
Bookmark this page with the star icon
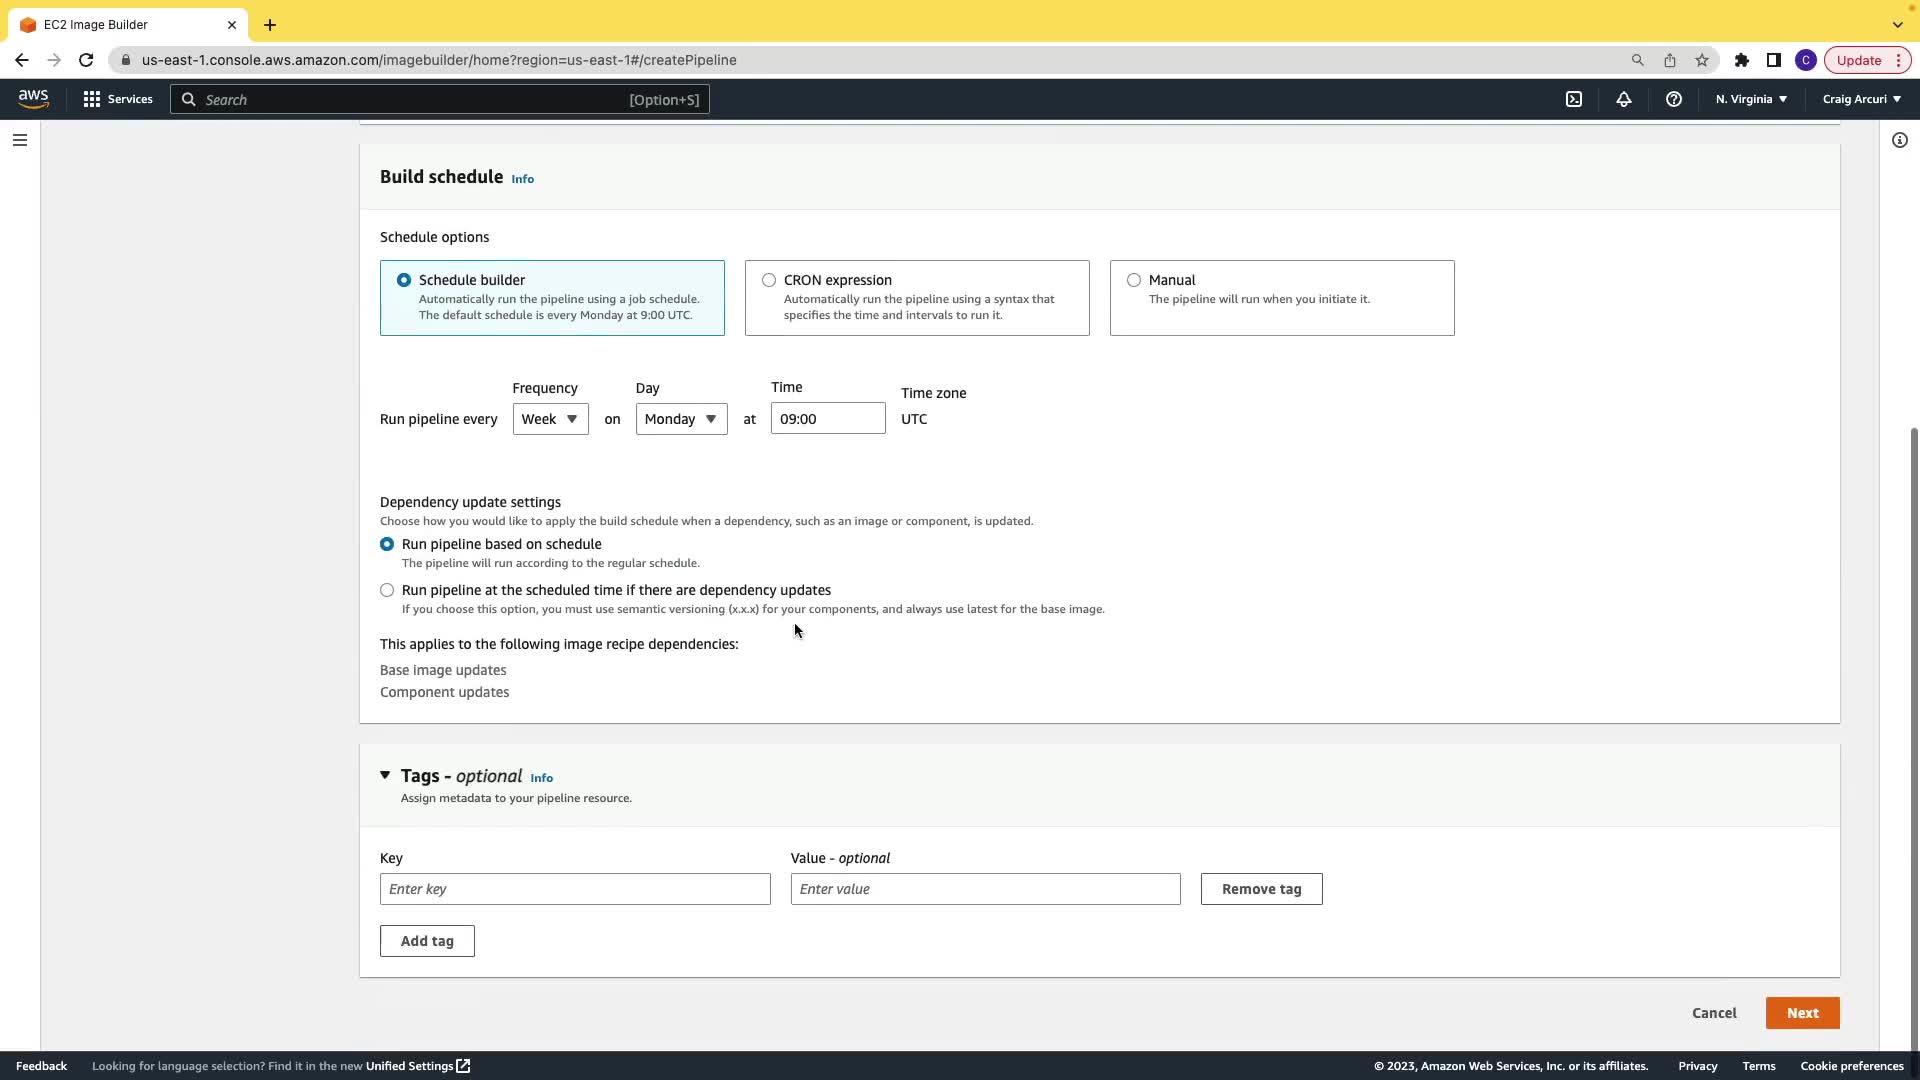(x=1702, y=60)
